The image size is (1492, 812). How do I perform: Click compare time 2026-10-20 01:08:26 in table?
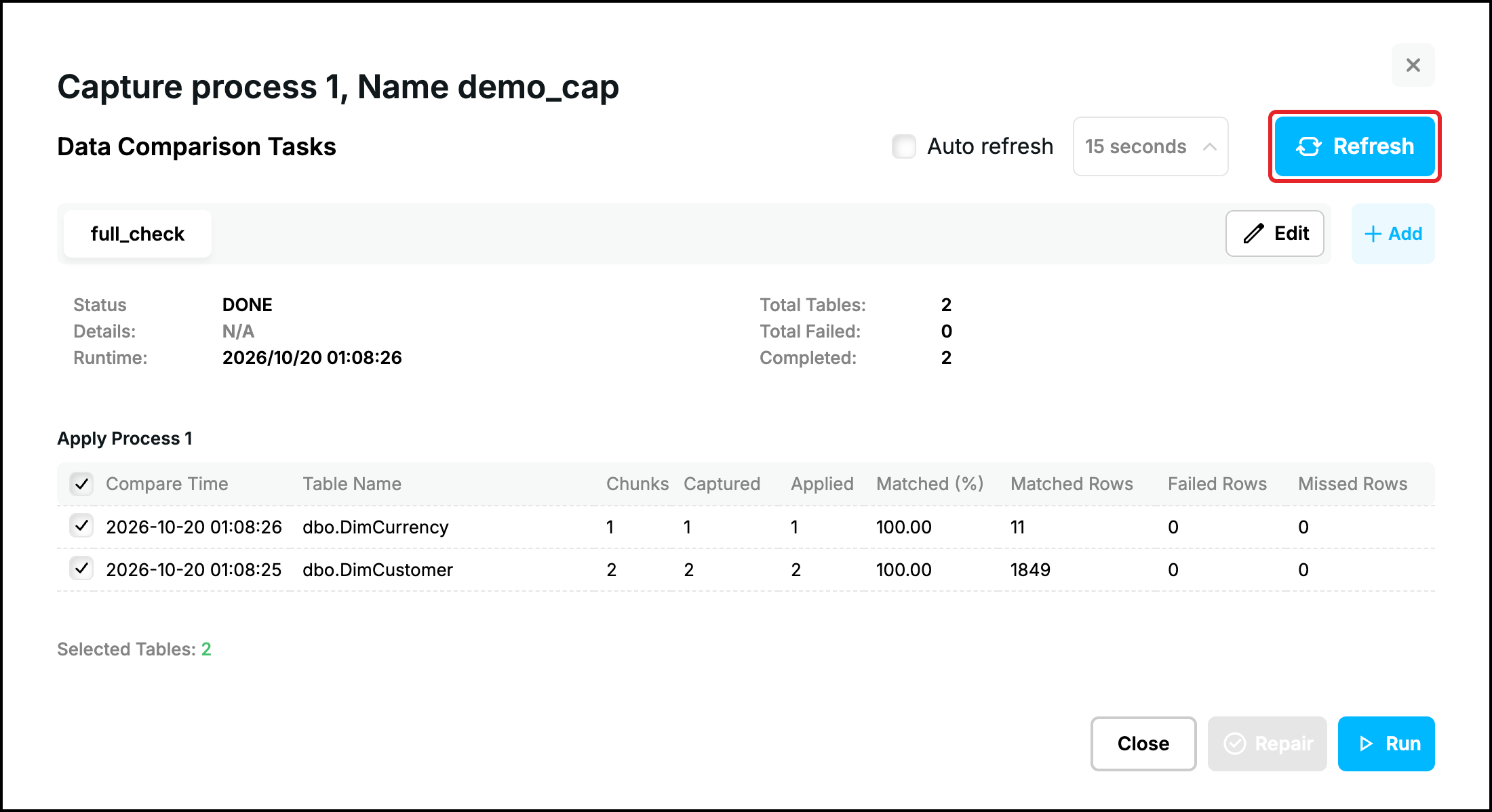coord(194,527)
